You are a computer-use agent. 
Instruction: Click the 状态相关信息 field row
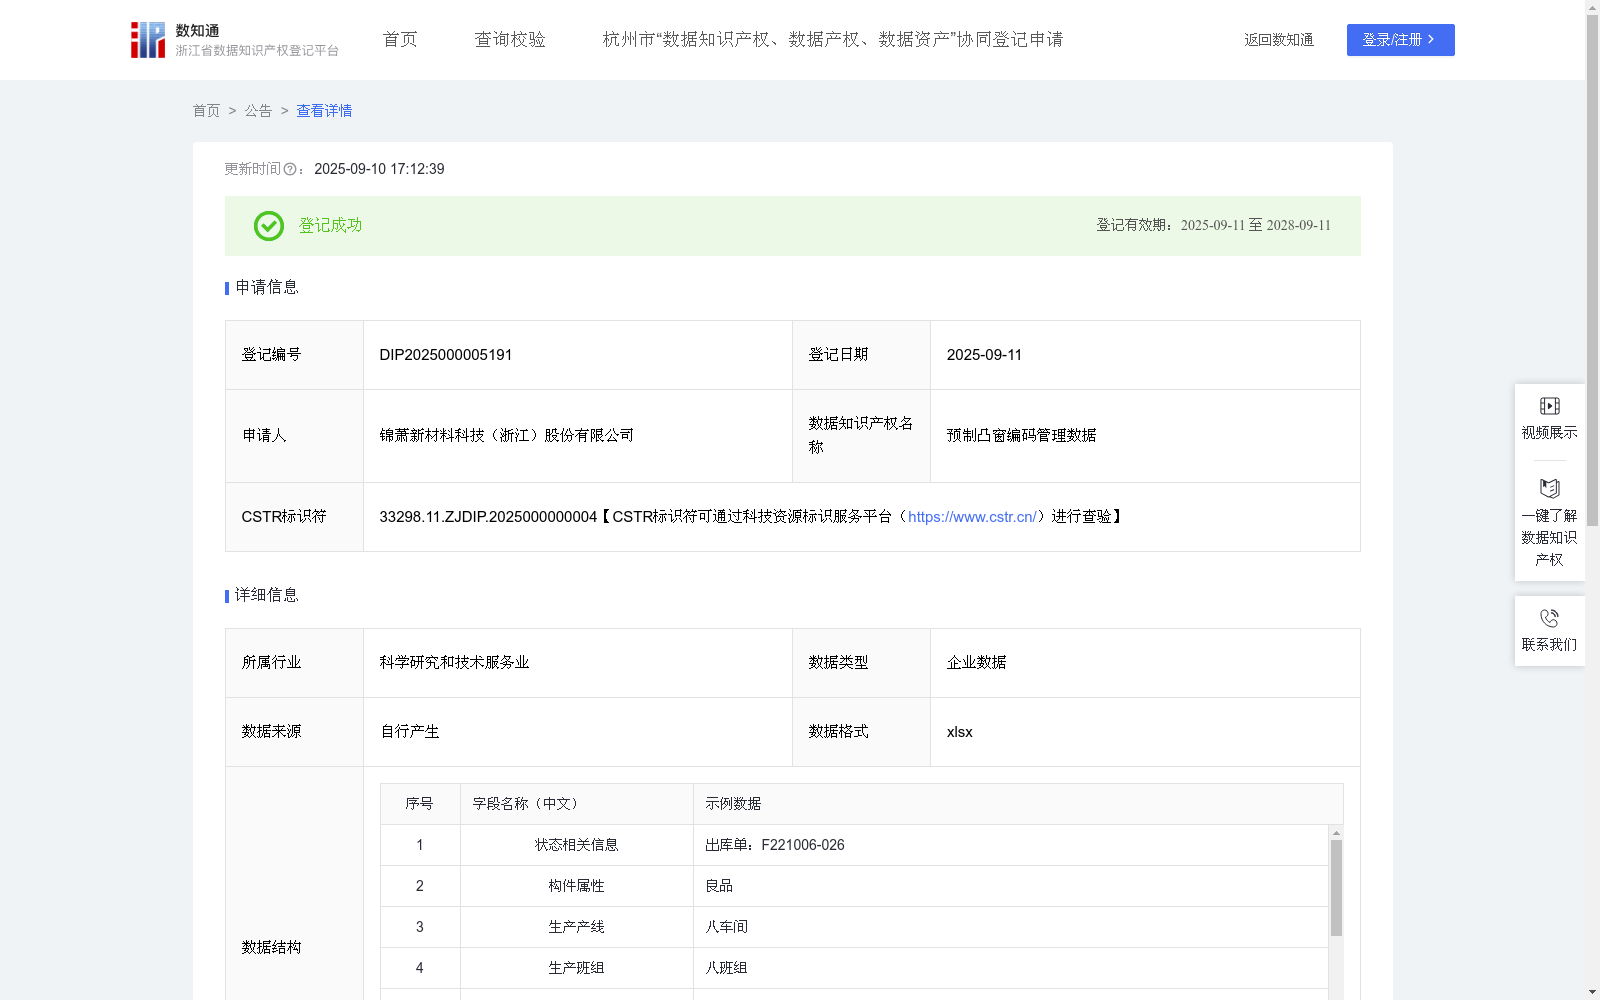pos(854,845)
